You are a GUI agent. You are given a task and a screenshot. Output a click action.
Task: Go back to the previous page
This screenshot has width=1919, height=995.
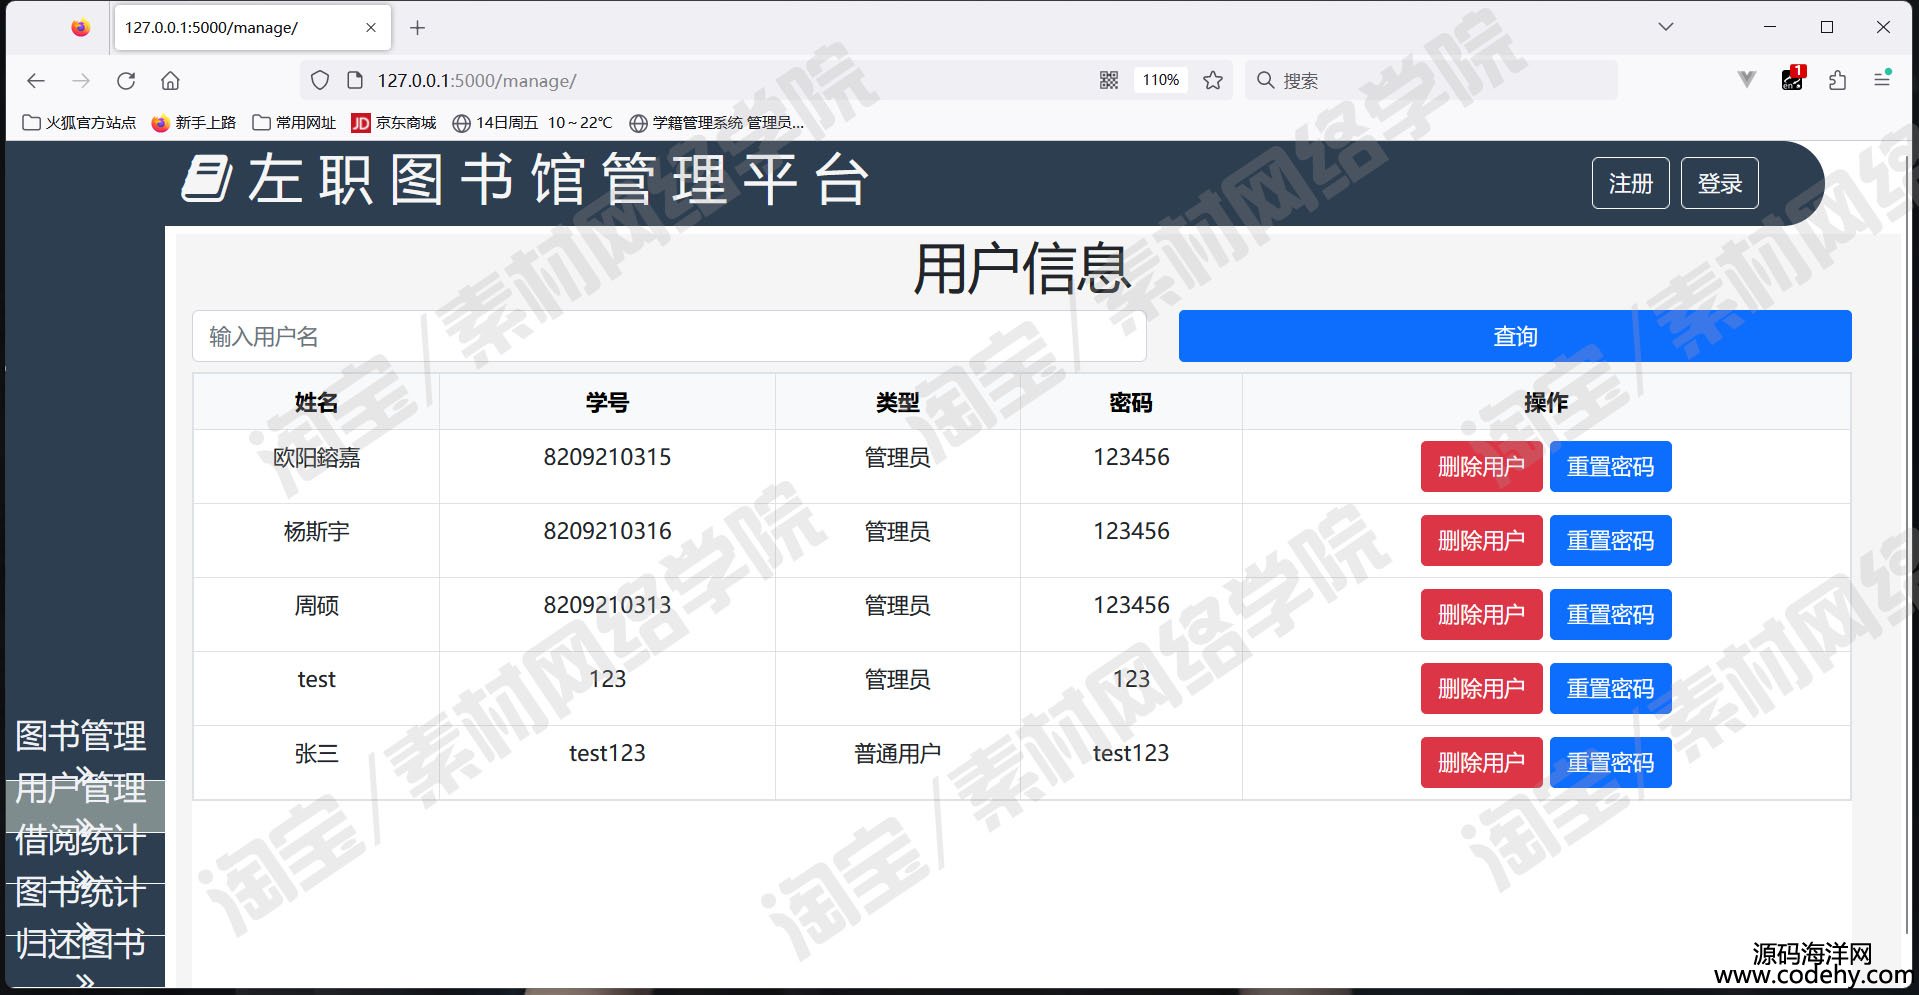[36, 81]
